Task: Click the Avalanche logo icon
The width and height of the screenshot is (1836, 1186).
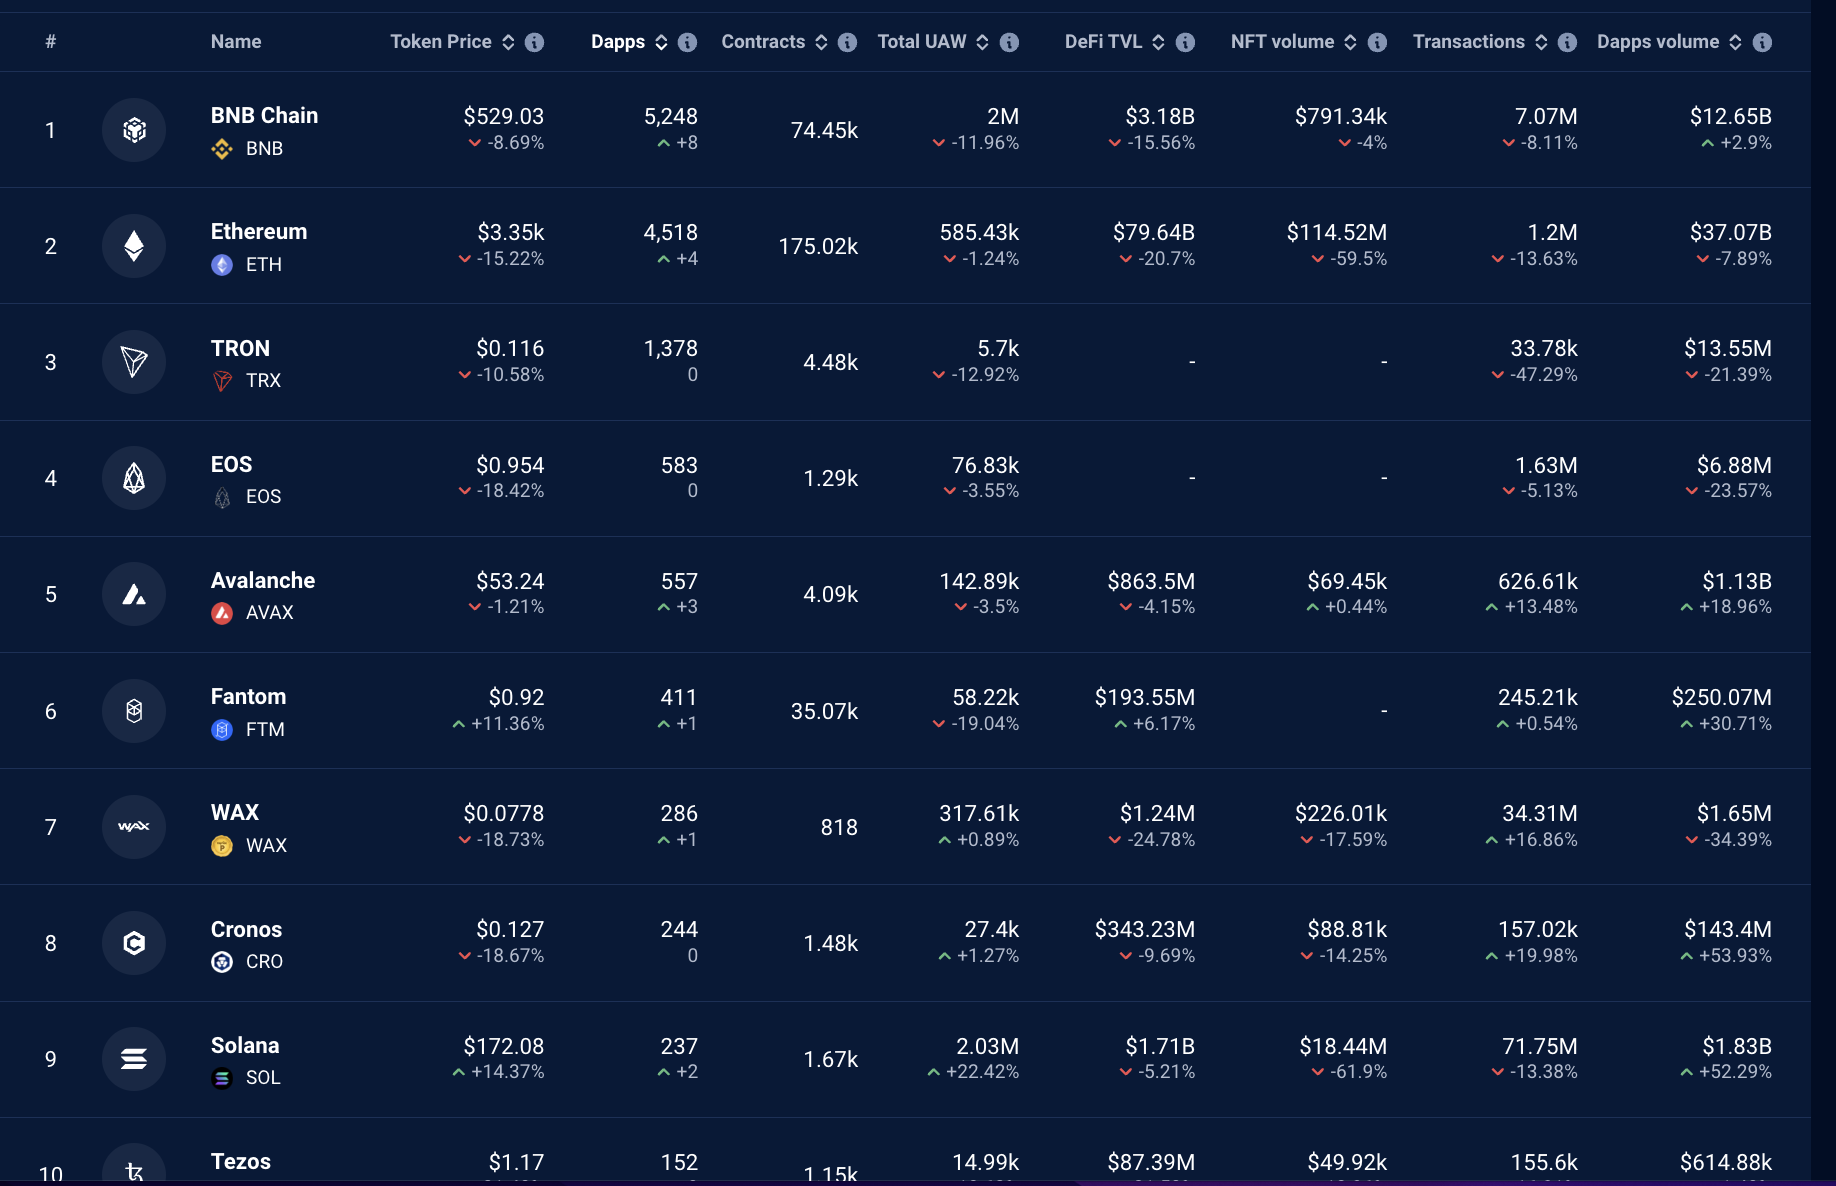Action: (134, 594)
